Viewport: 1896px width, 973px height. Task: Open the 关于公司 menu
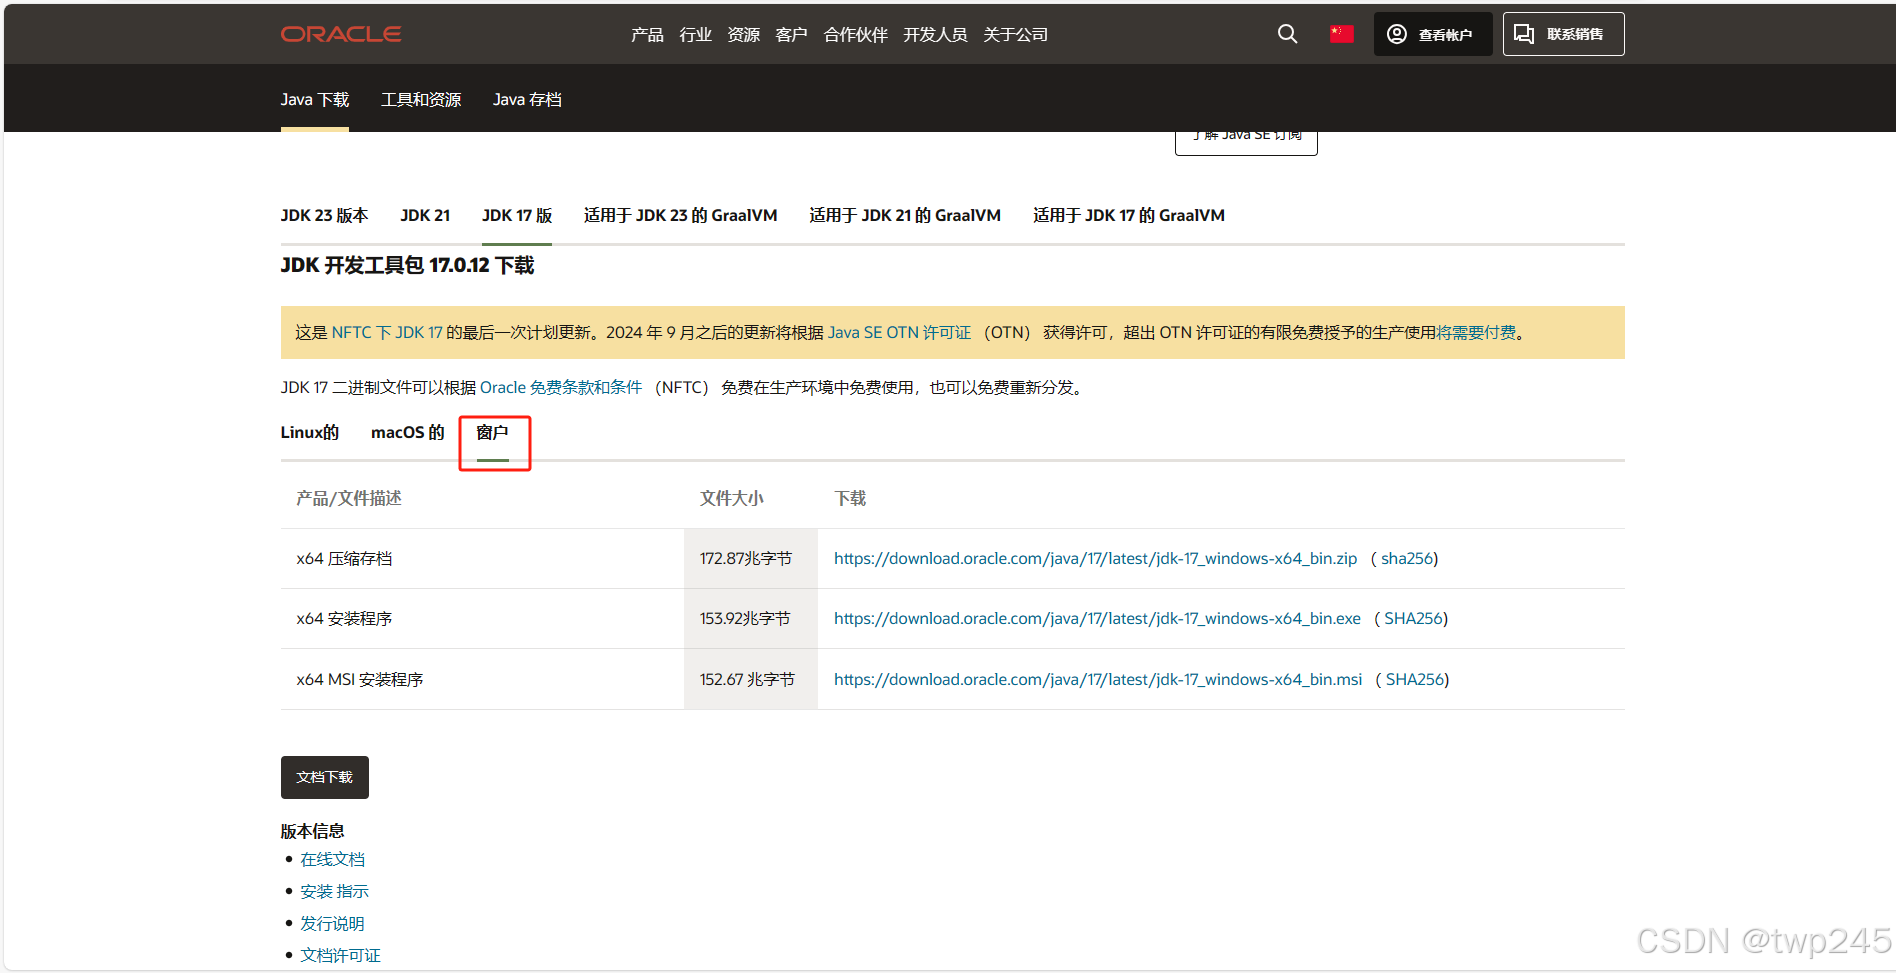[1015, 34]
